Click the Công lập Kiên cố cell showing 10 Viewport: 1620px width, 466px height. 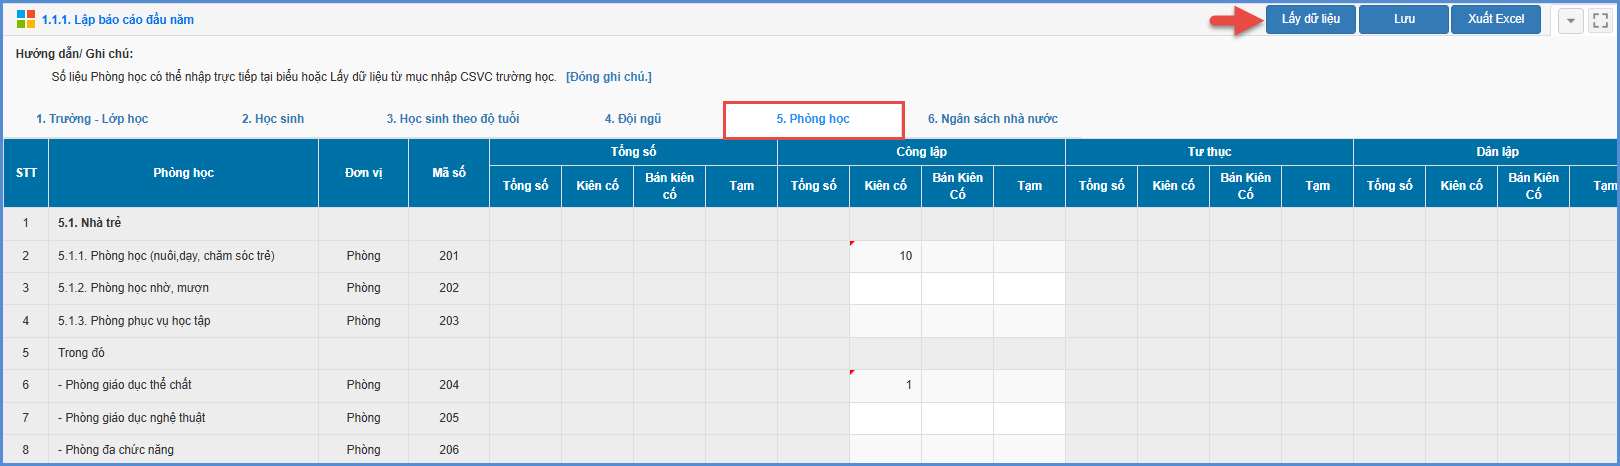(885, 256)
